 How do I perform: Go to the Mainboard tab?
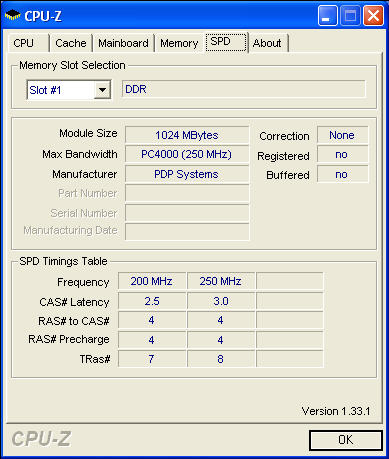(123, 43)
